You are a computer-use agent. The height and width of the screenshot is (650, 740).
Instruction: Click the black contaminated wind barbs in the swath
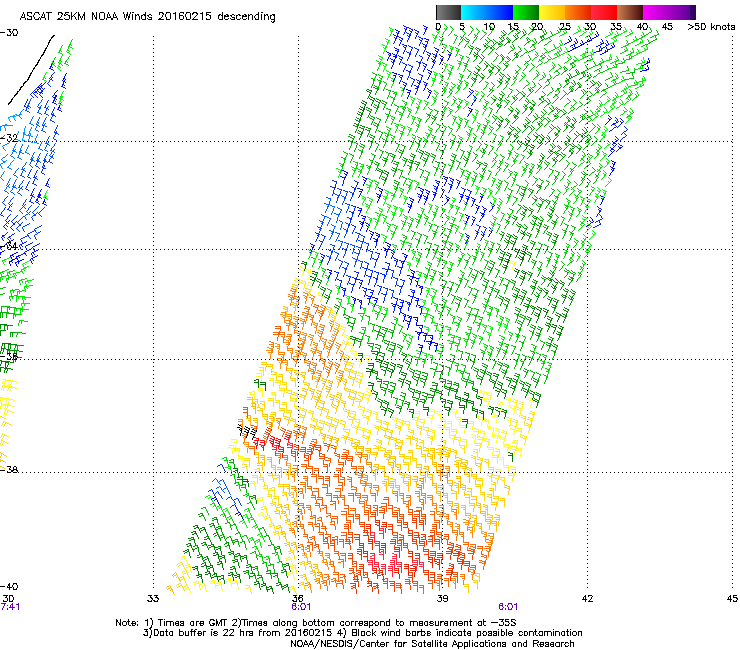pyautogui.click(x=248, y=431)
